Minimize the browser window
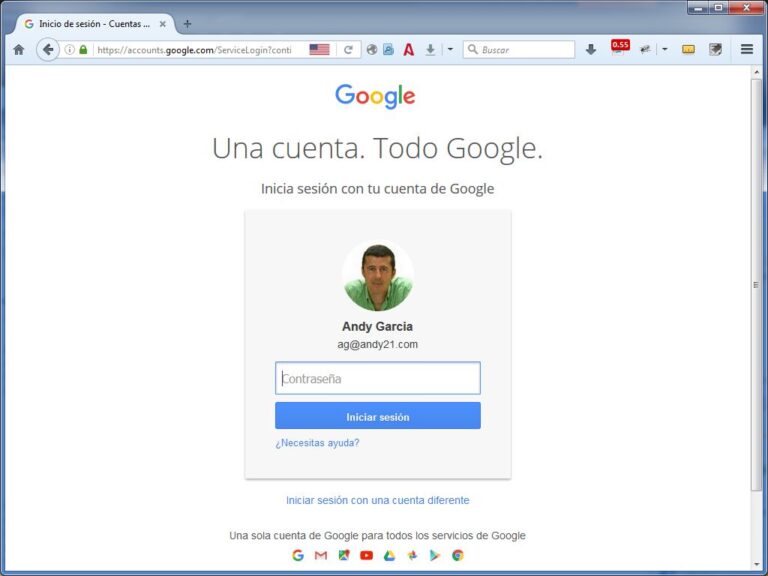The width and height of the screenshot is (768, 576). [x=698, y=8]
